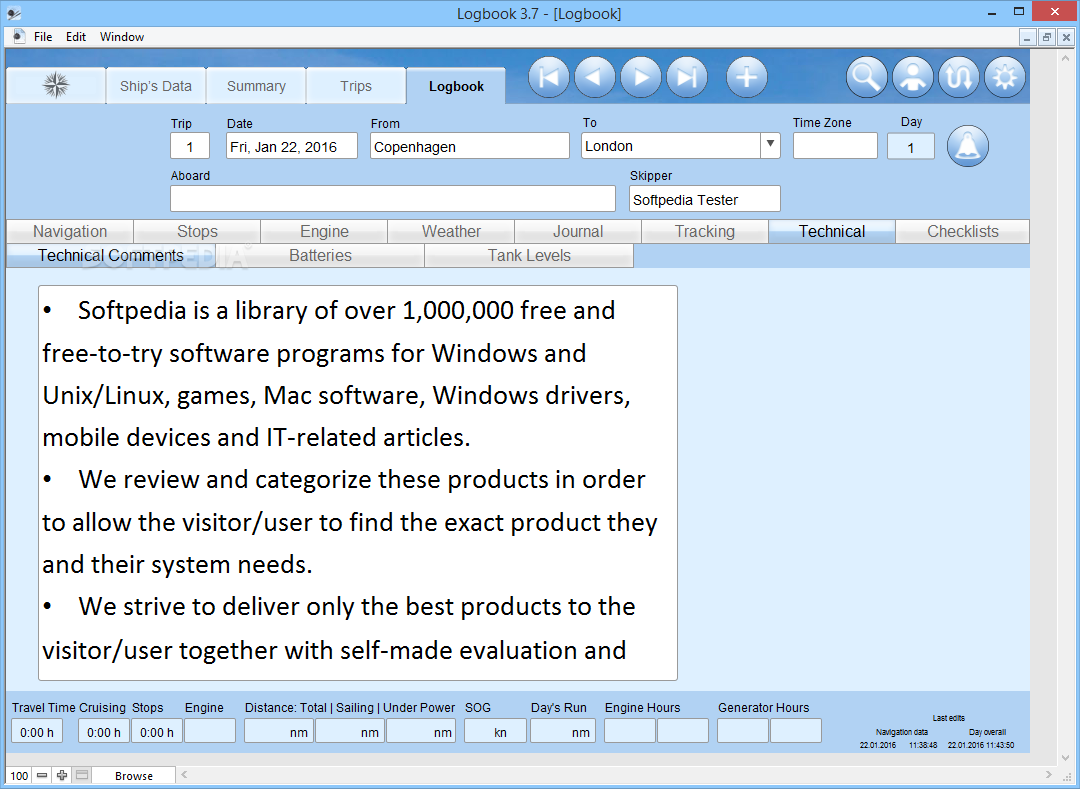Viewport: 1080px width, 789px height.
Task: Open the File menu
Action: [43, 36]
